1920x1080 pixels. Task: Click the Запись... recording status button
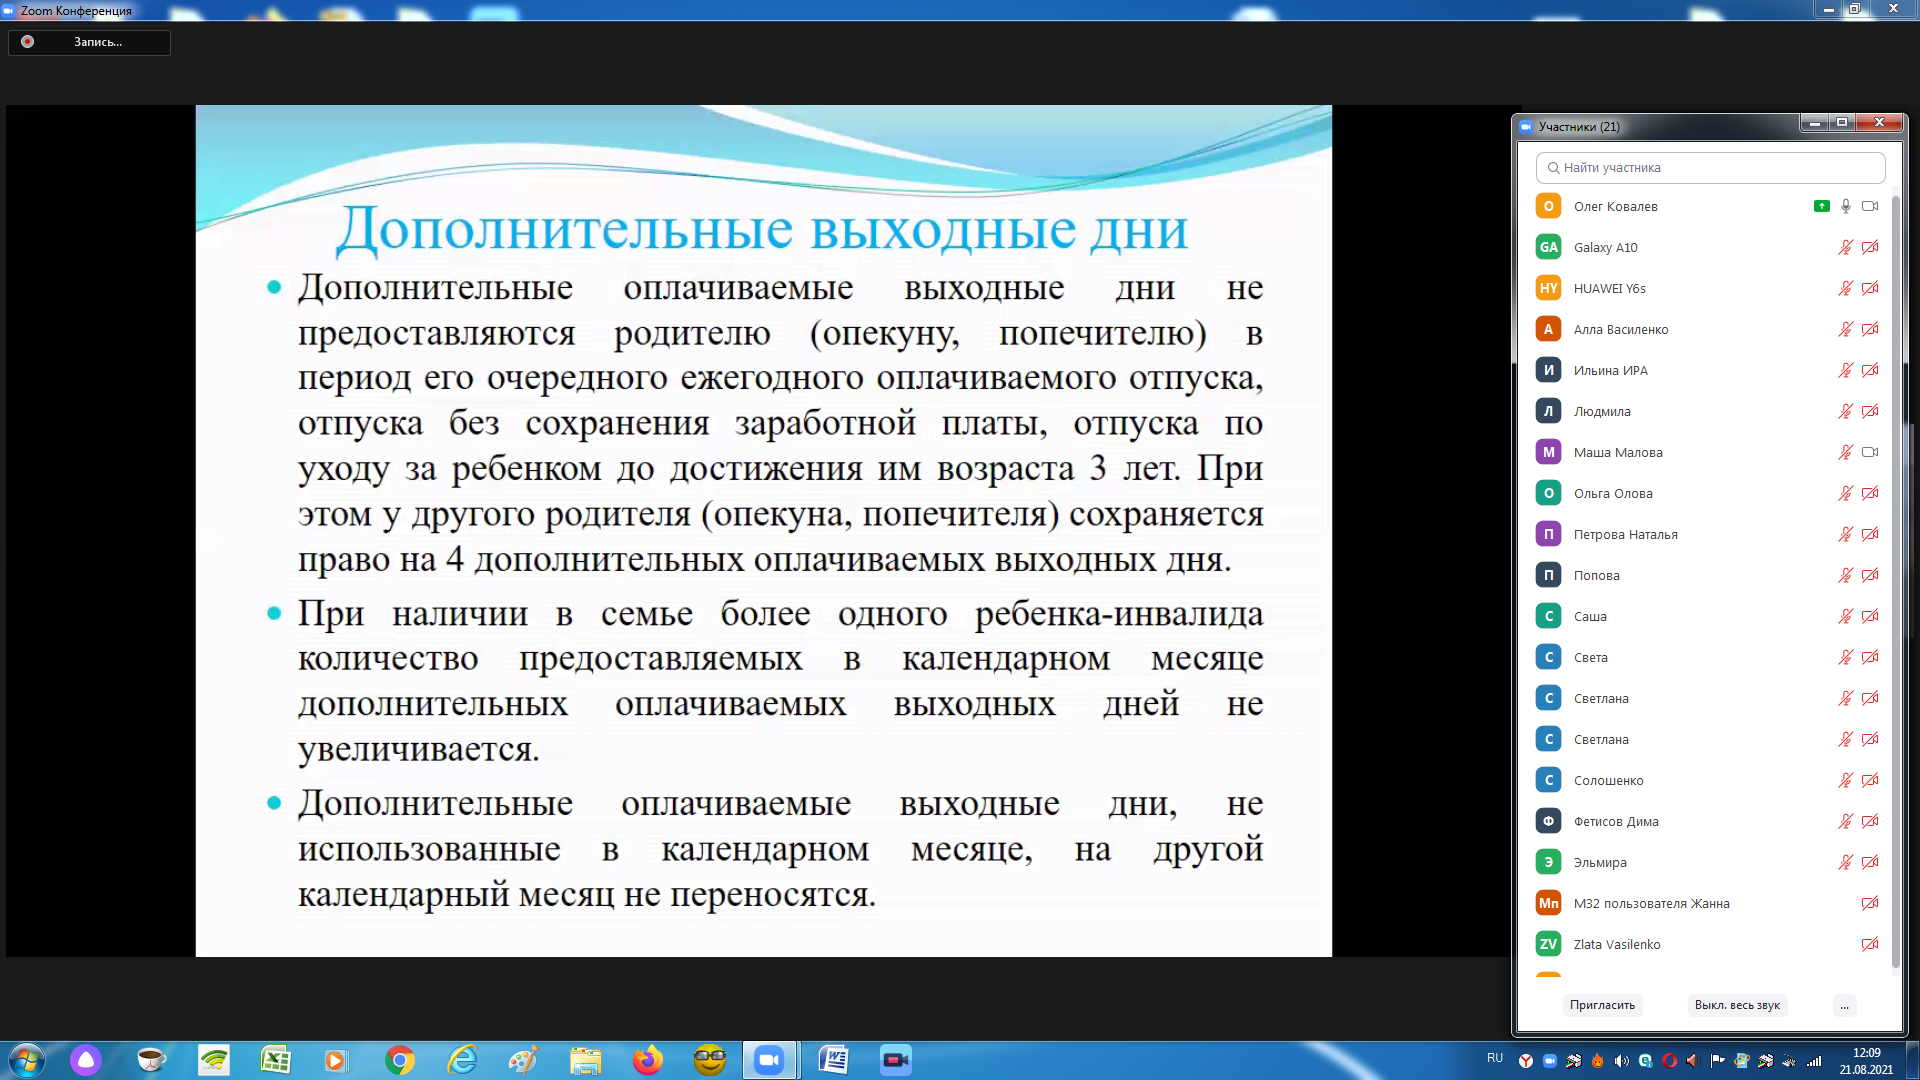click(x=89, y=42)
